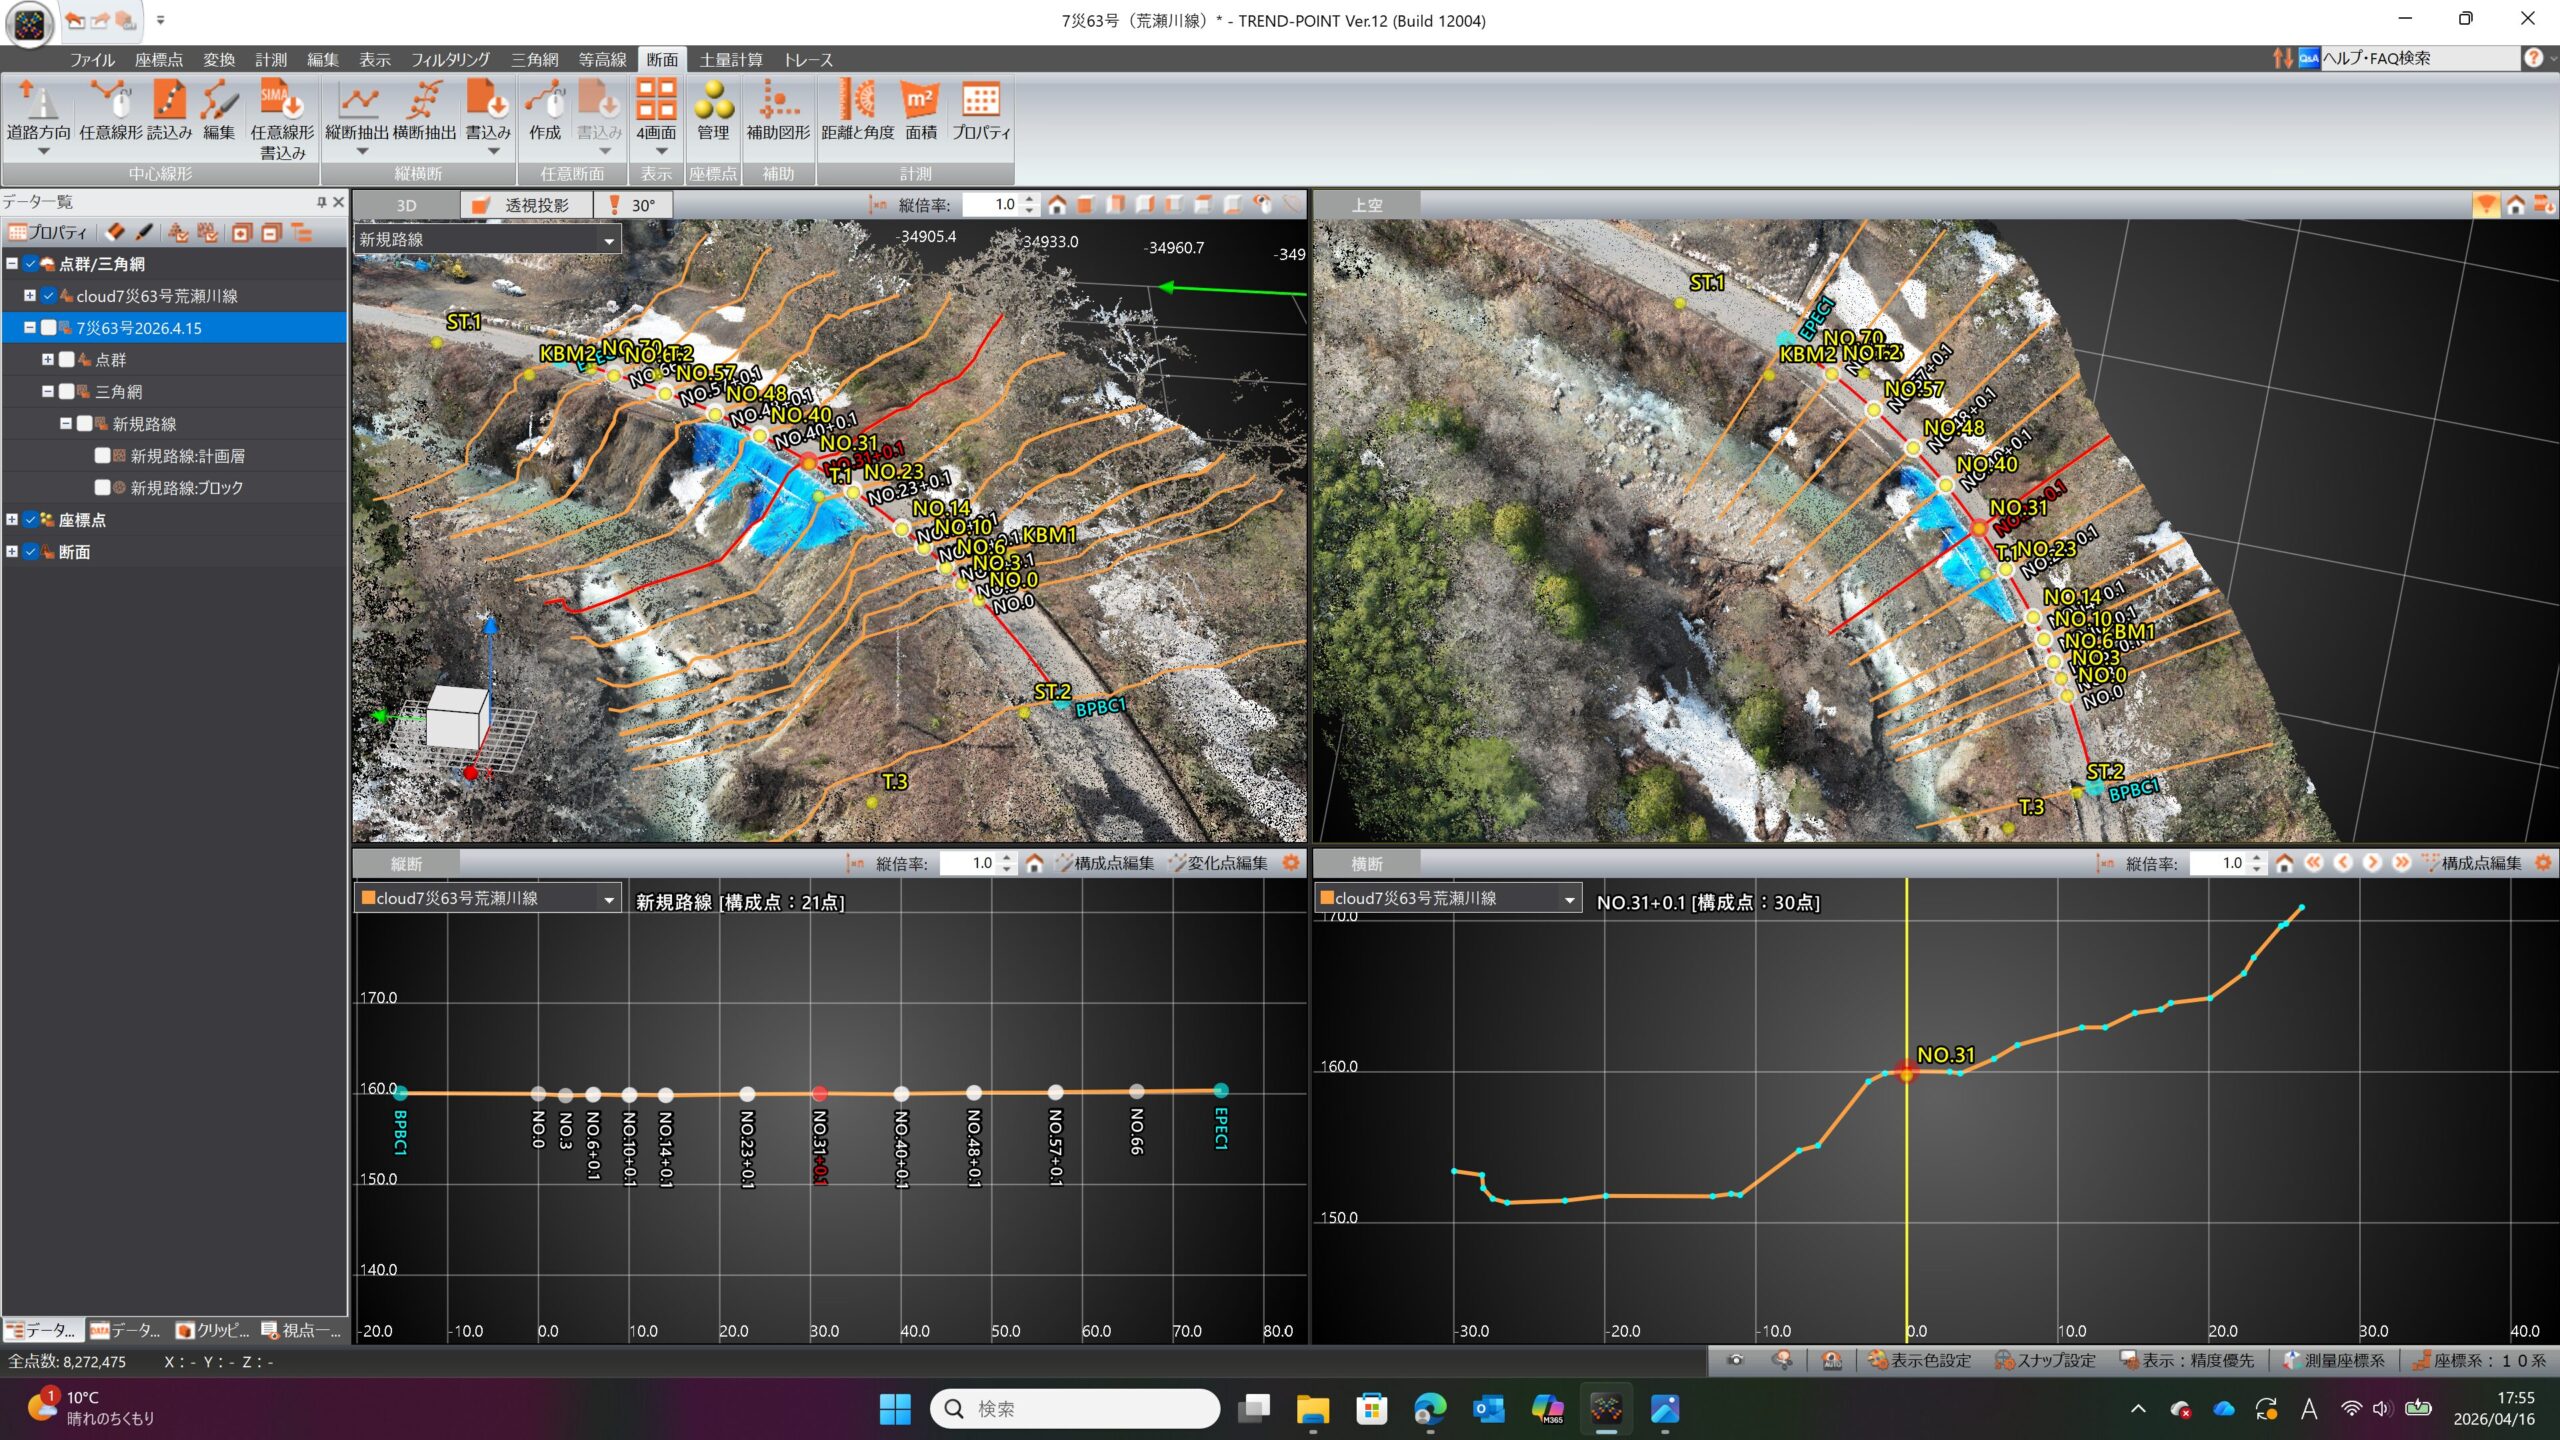Open the 土量計算 ribbon tab

pos(730,60)
